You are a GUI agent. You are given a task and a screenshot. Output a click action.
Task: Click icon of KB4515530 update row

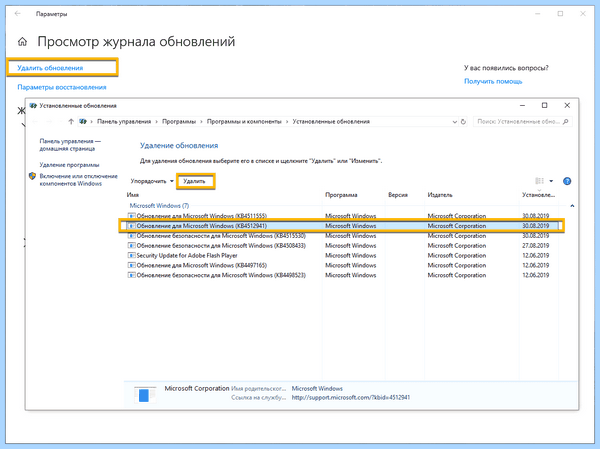(x=131, y=236)
